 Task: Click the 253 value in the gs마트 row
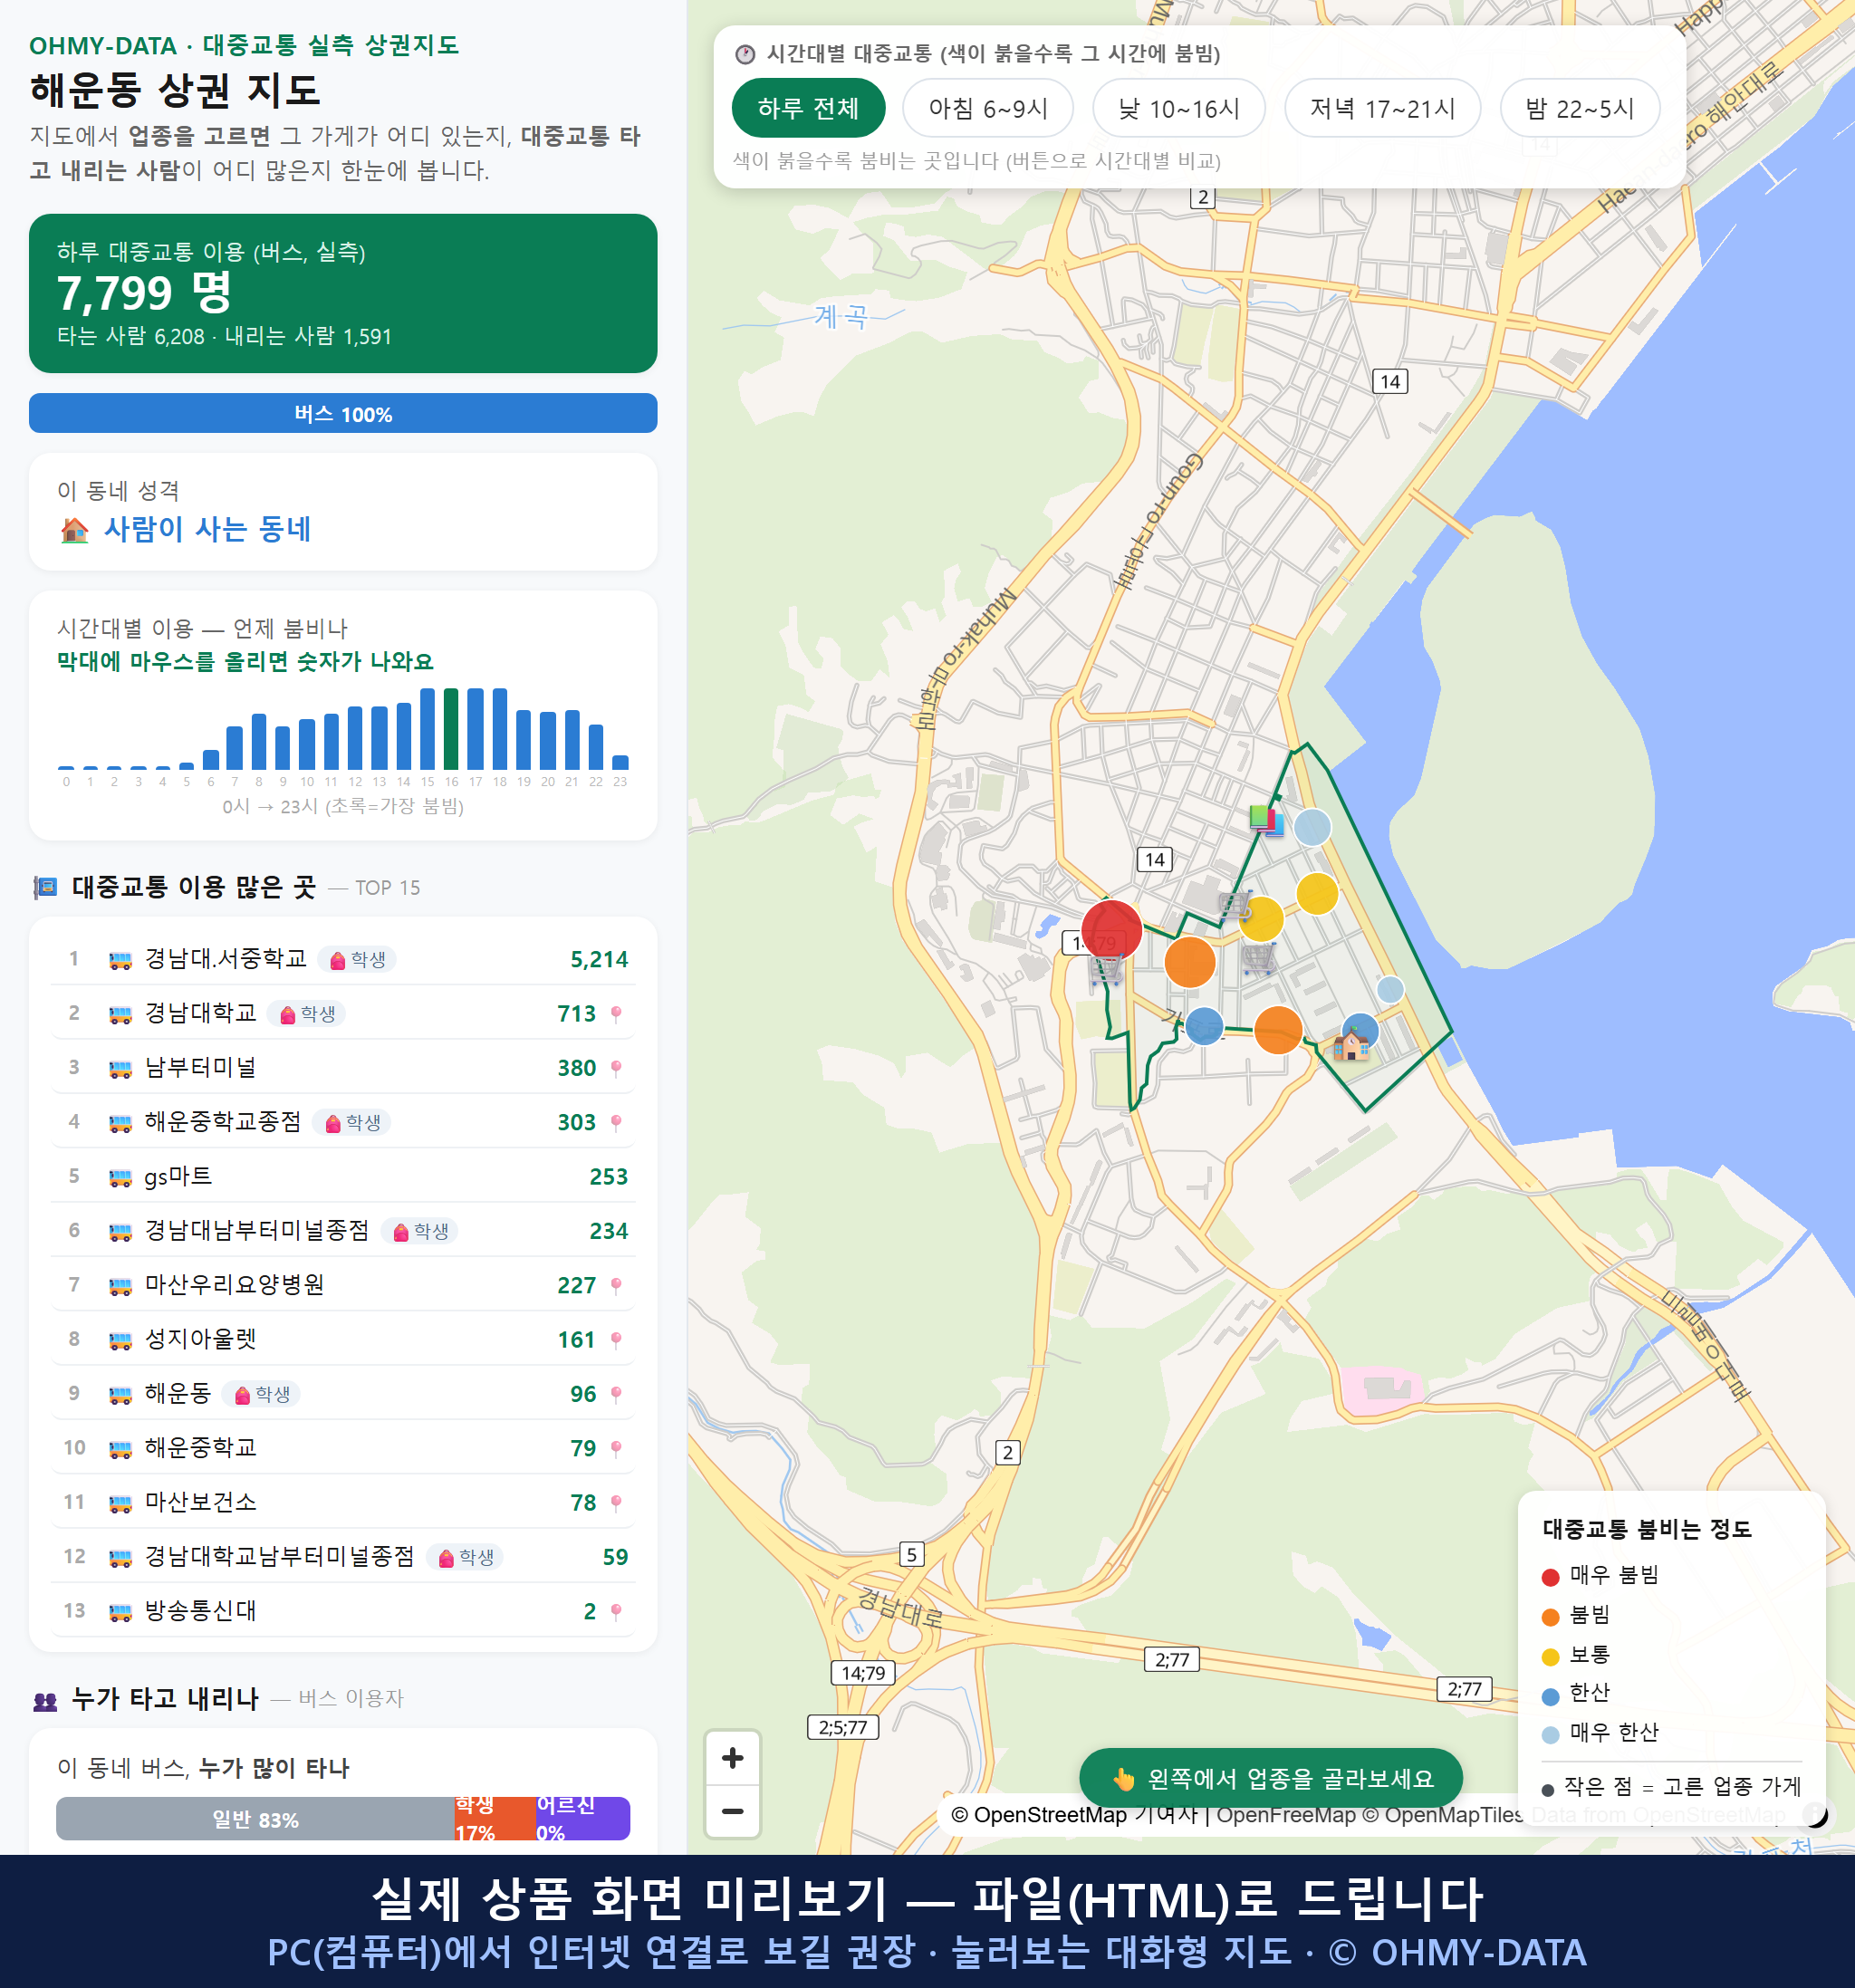(608, 1177)
